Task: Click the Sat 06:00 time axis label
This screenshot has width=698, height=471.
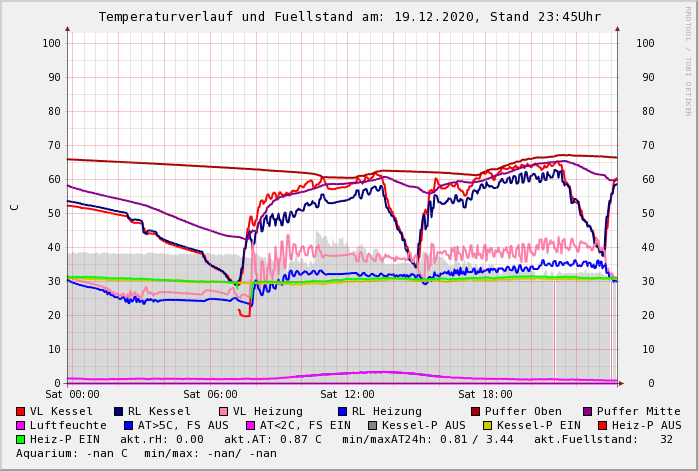Action: (x=210, y=395)
